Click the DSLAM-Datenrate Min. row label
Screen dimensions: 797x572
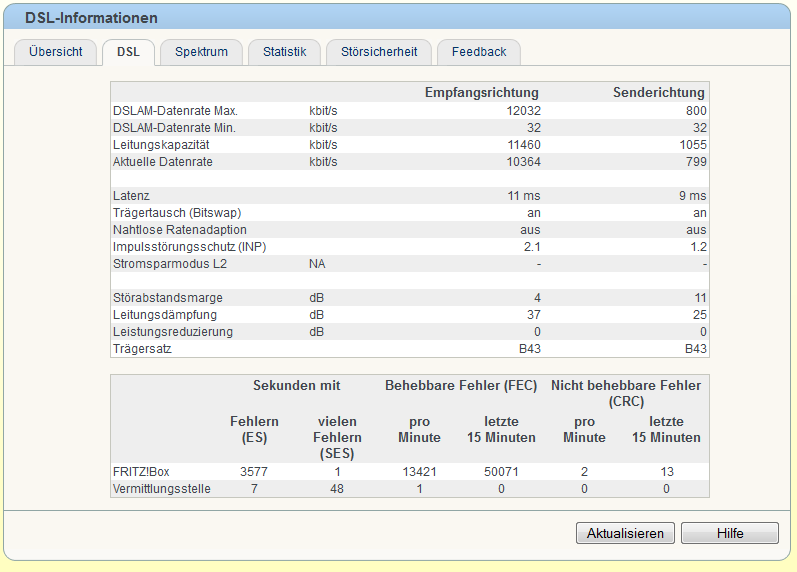[x=174, y=128]
